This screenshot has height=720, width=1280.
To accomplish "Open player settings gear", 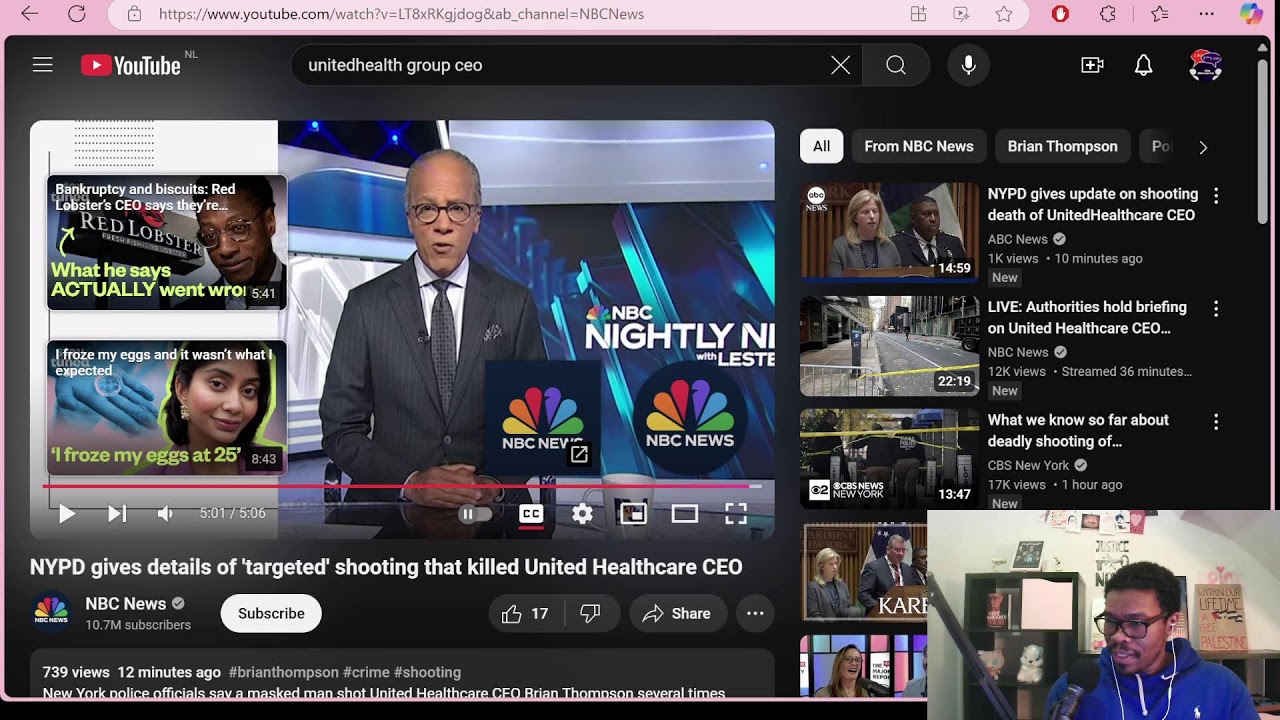I will click(x=583, y=514).
